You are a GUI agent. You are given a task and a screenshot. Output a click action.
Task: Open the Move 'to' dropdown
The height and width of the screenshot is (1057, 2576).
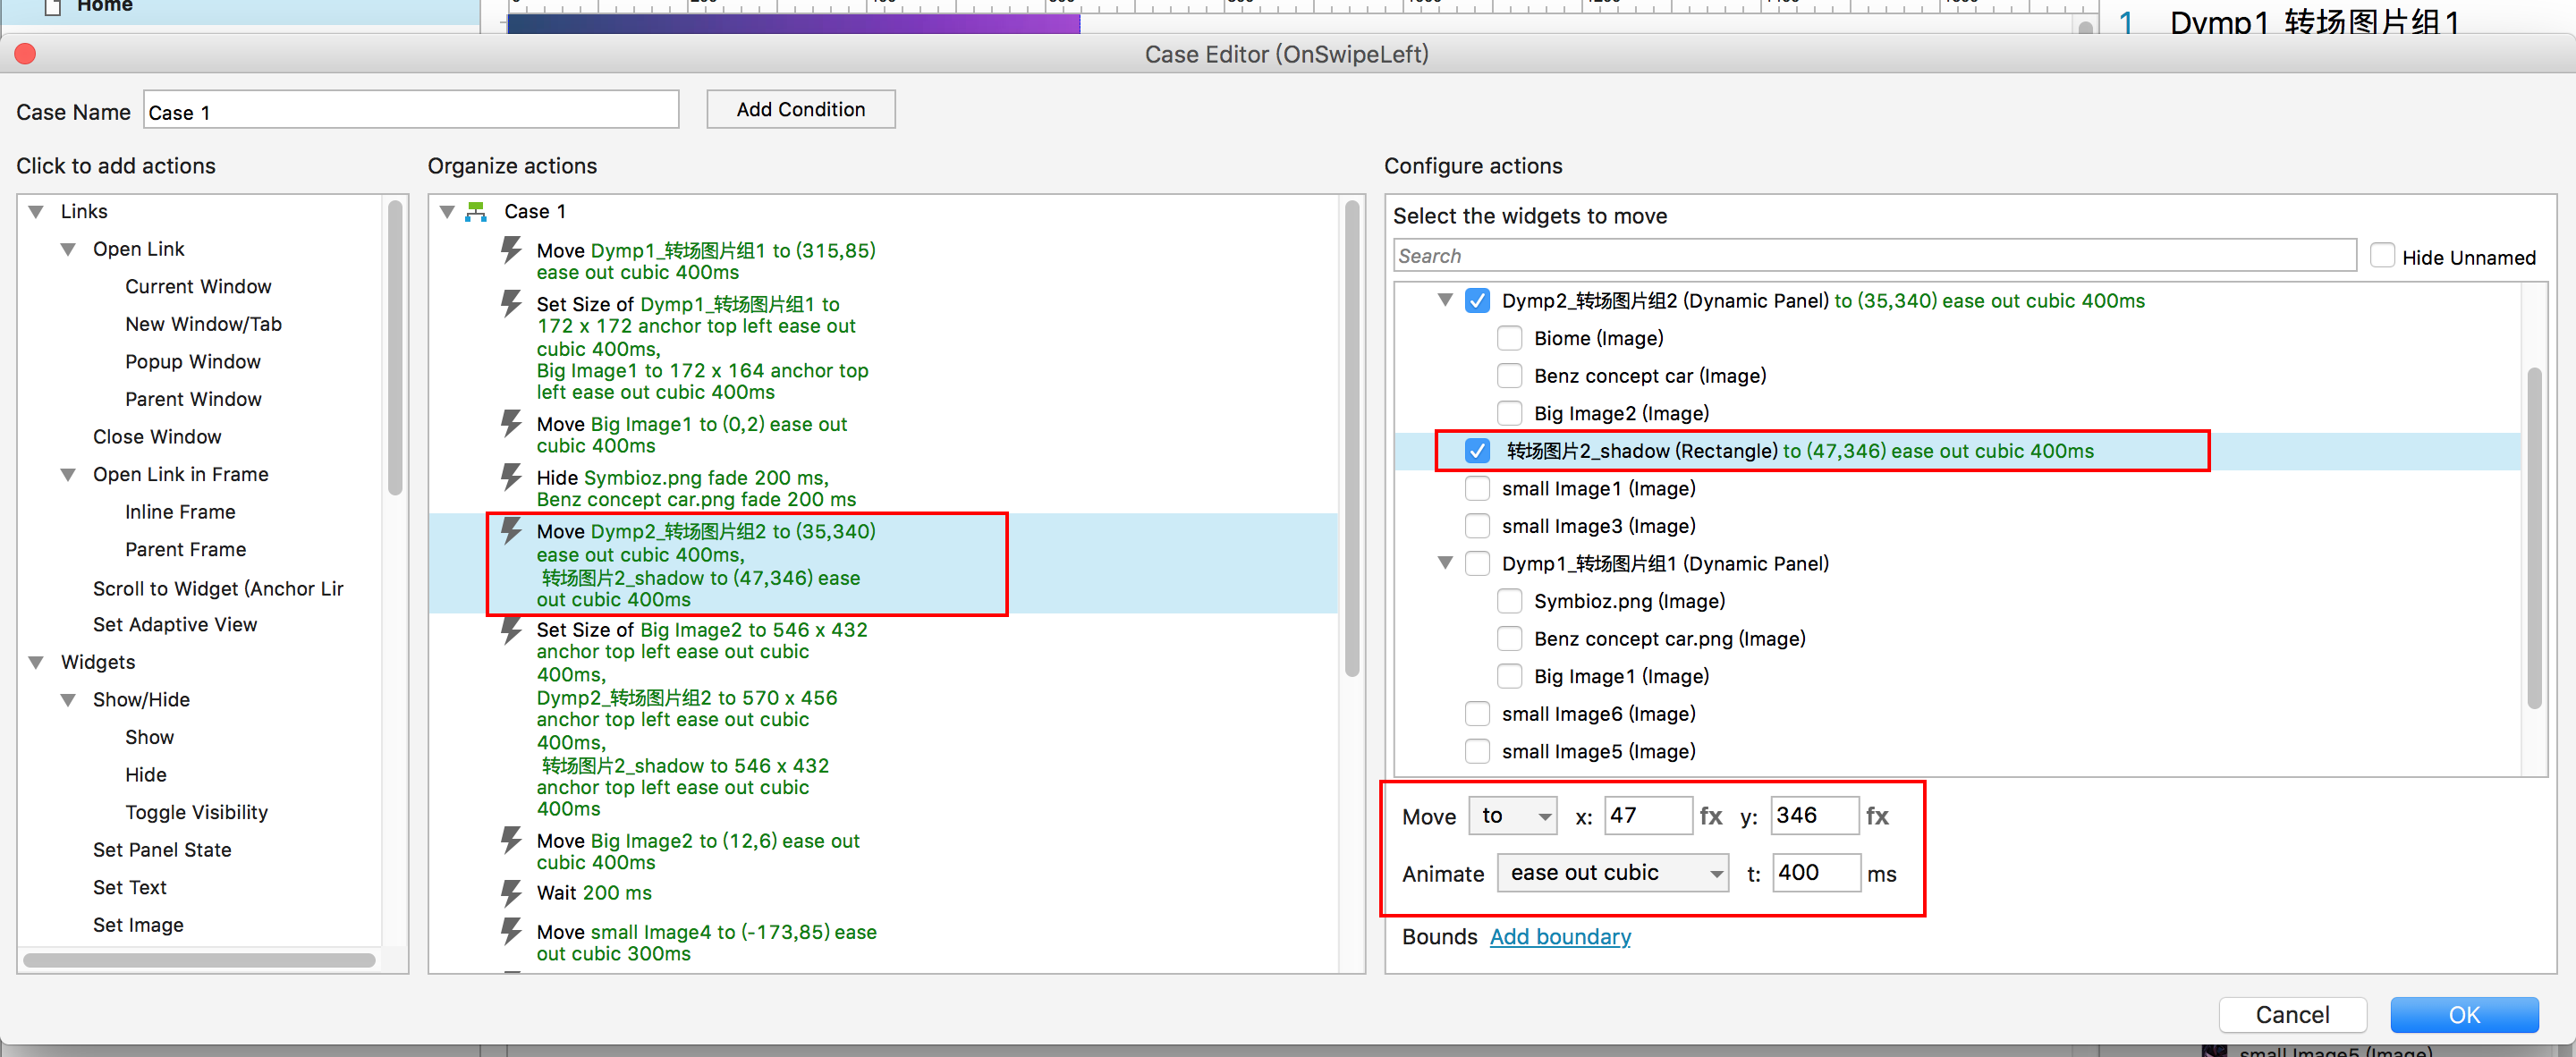click(x=1513, y=816)
